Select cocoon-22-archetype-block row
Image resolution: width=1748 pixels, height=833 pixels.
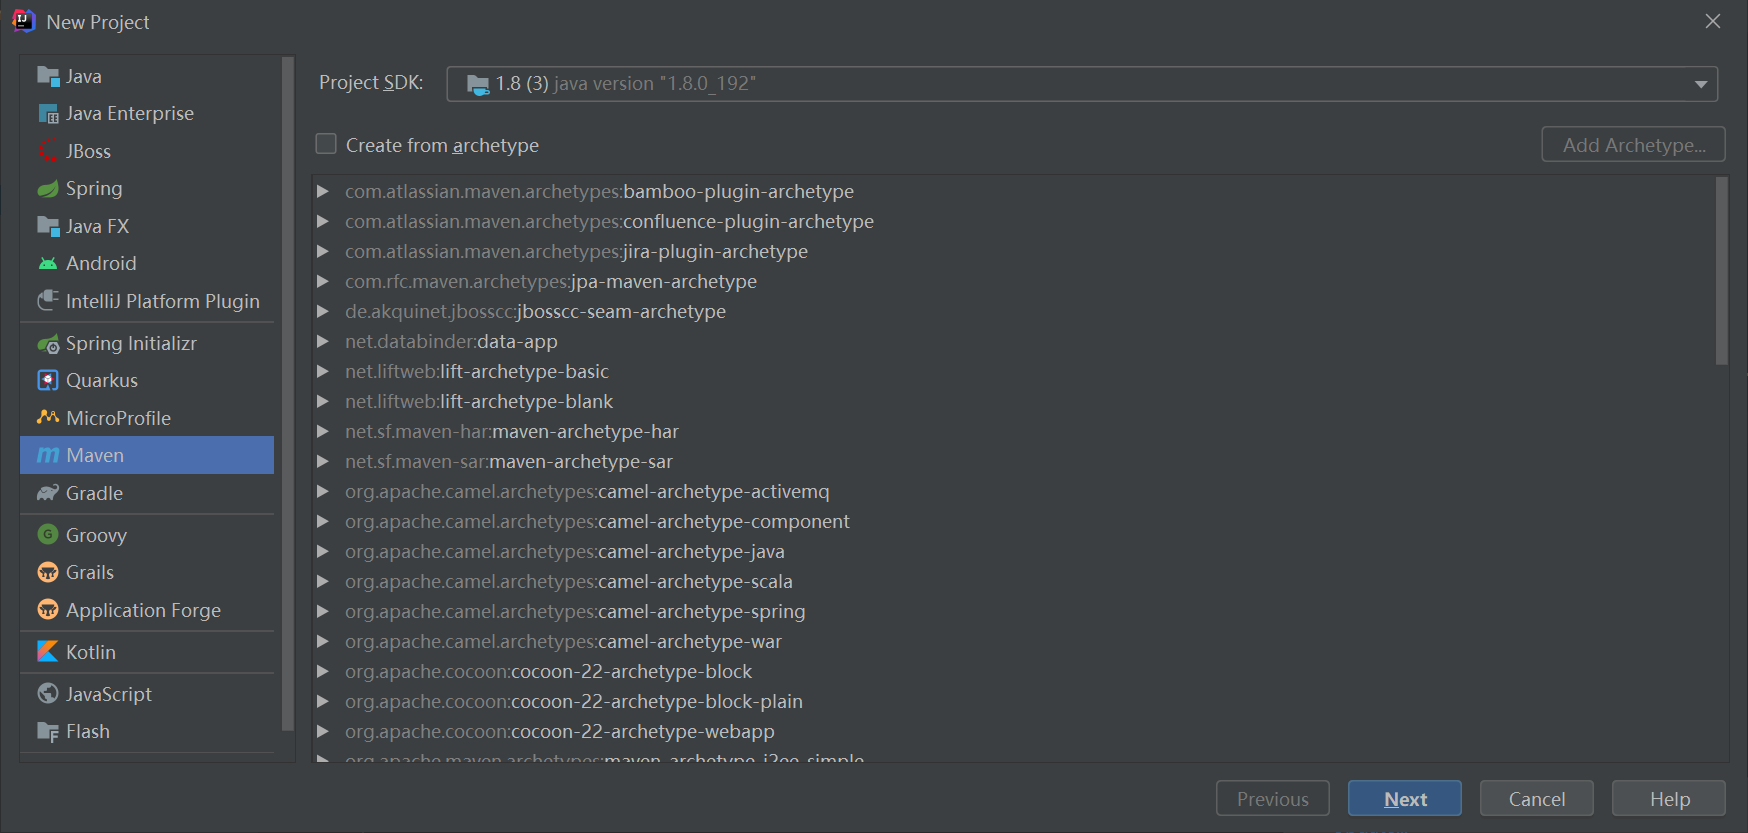tap(1013, 671)
